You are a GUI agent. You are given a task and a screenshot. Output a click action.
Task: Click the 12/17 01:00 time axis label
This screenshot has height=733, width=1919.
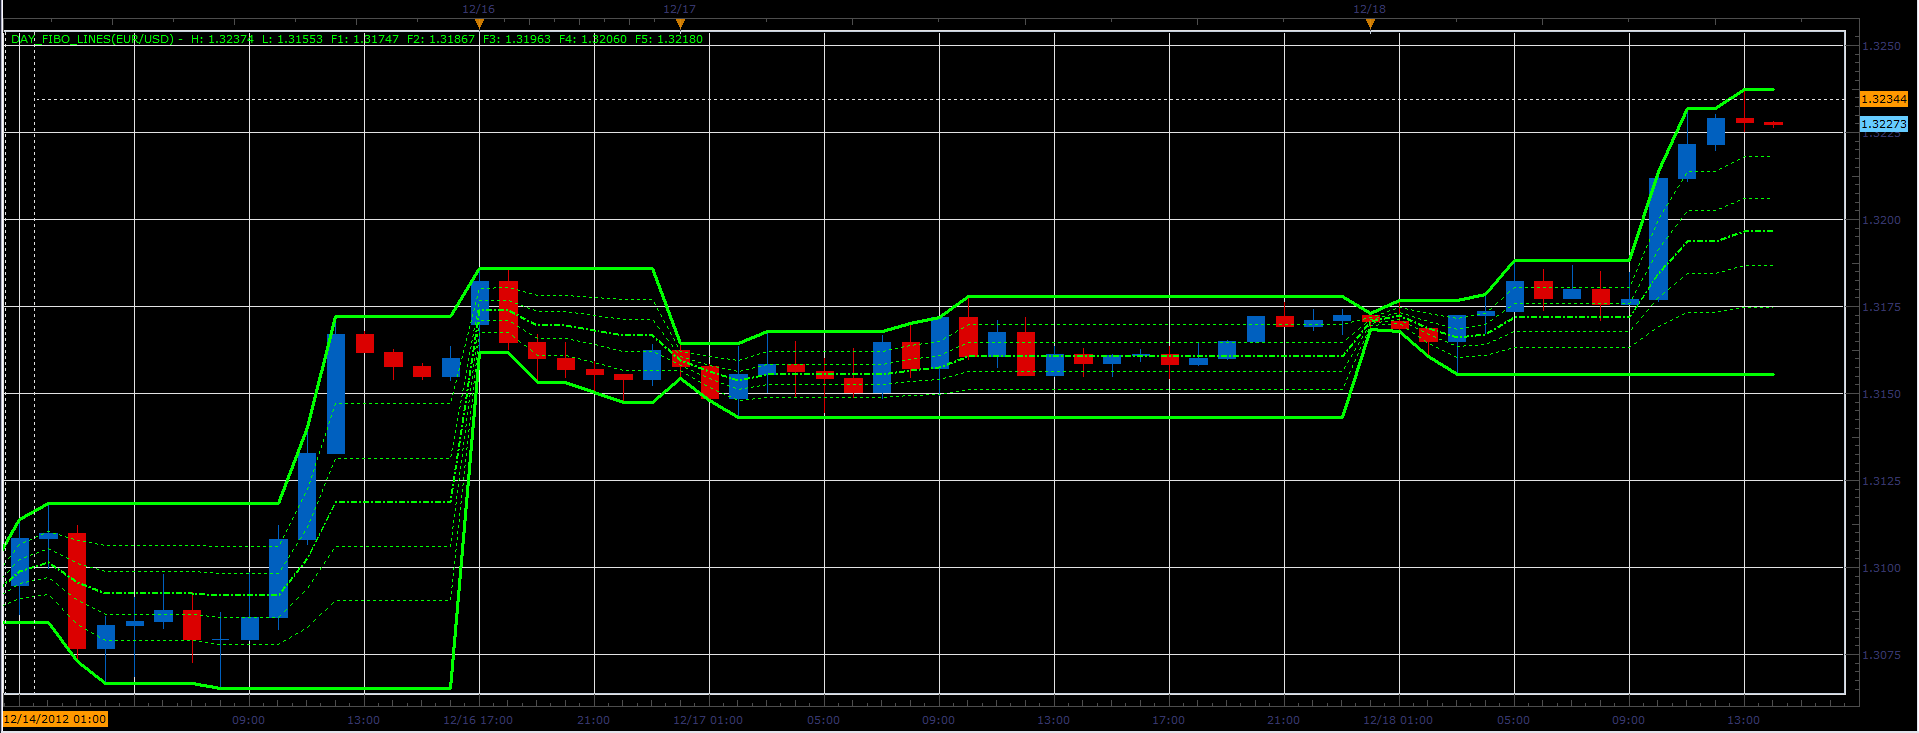click(708, 720)
